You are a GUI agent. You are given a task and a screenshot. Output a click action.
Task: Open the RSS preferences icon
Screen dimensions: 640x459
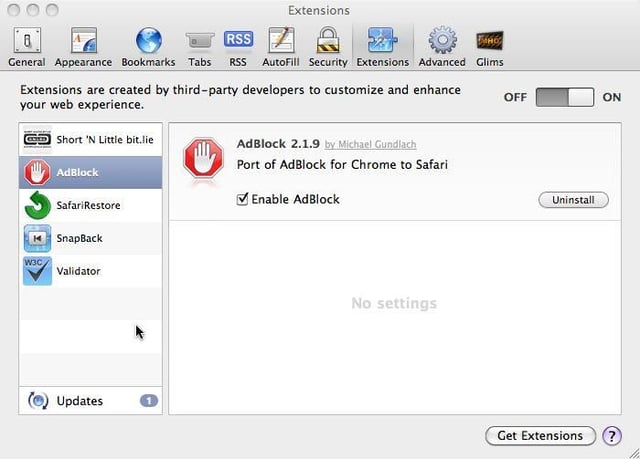coord(238,39)
